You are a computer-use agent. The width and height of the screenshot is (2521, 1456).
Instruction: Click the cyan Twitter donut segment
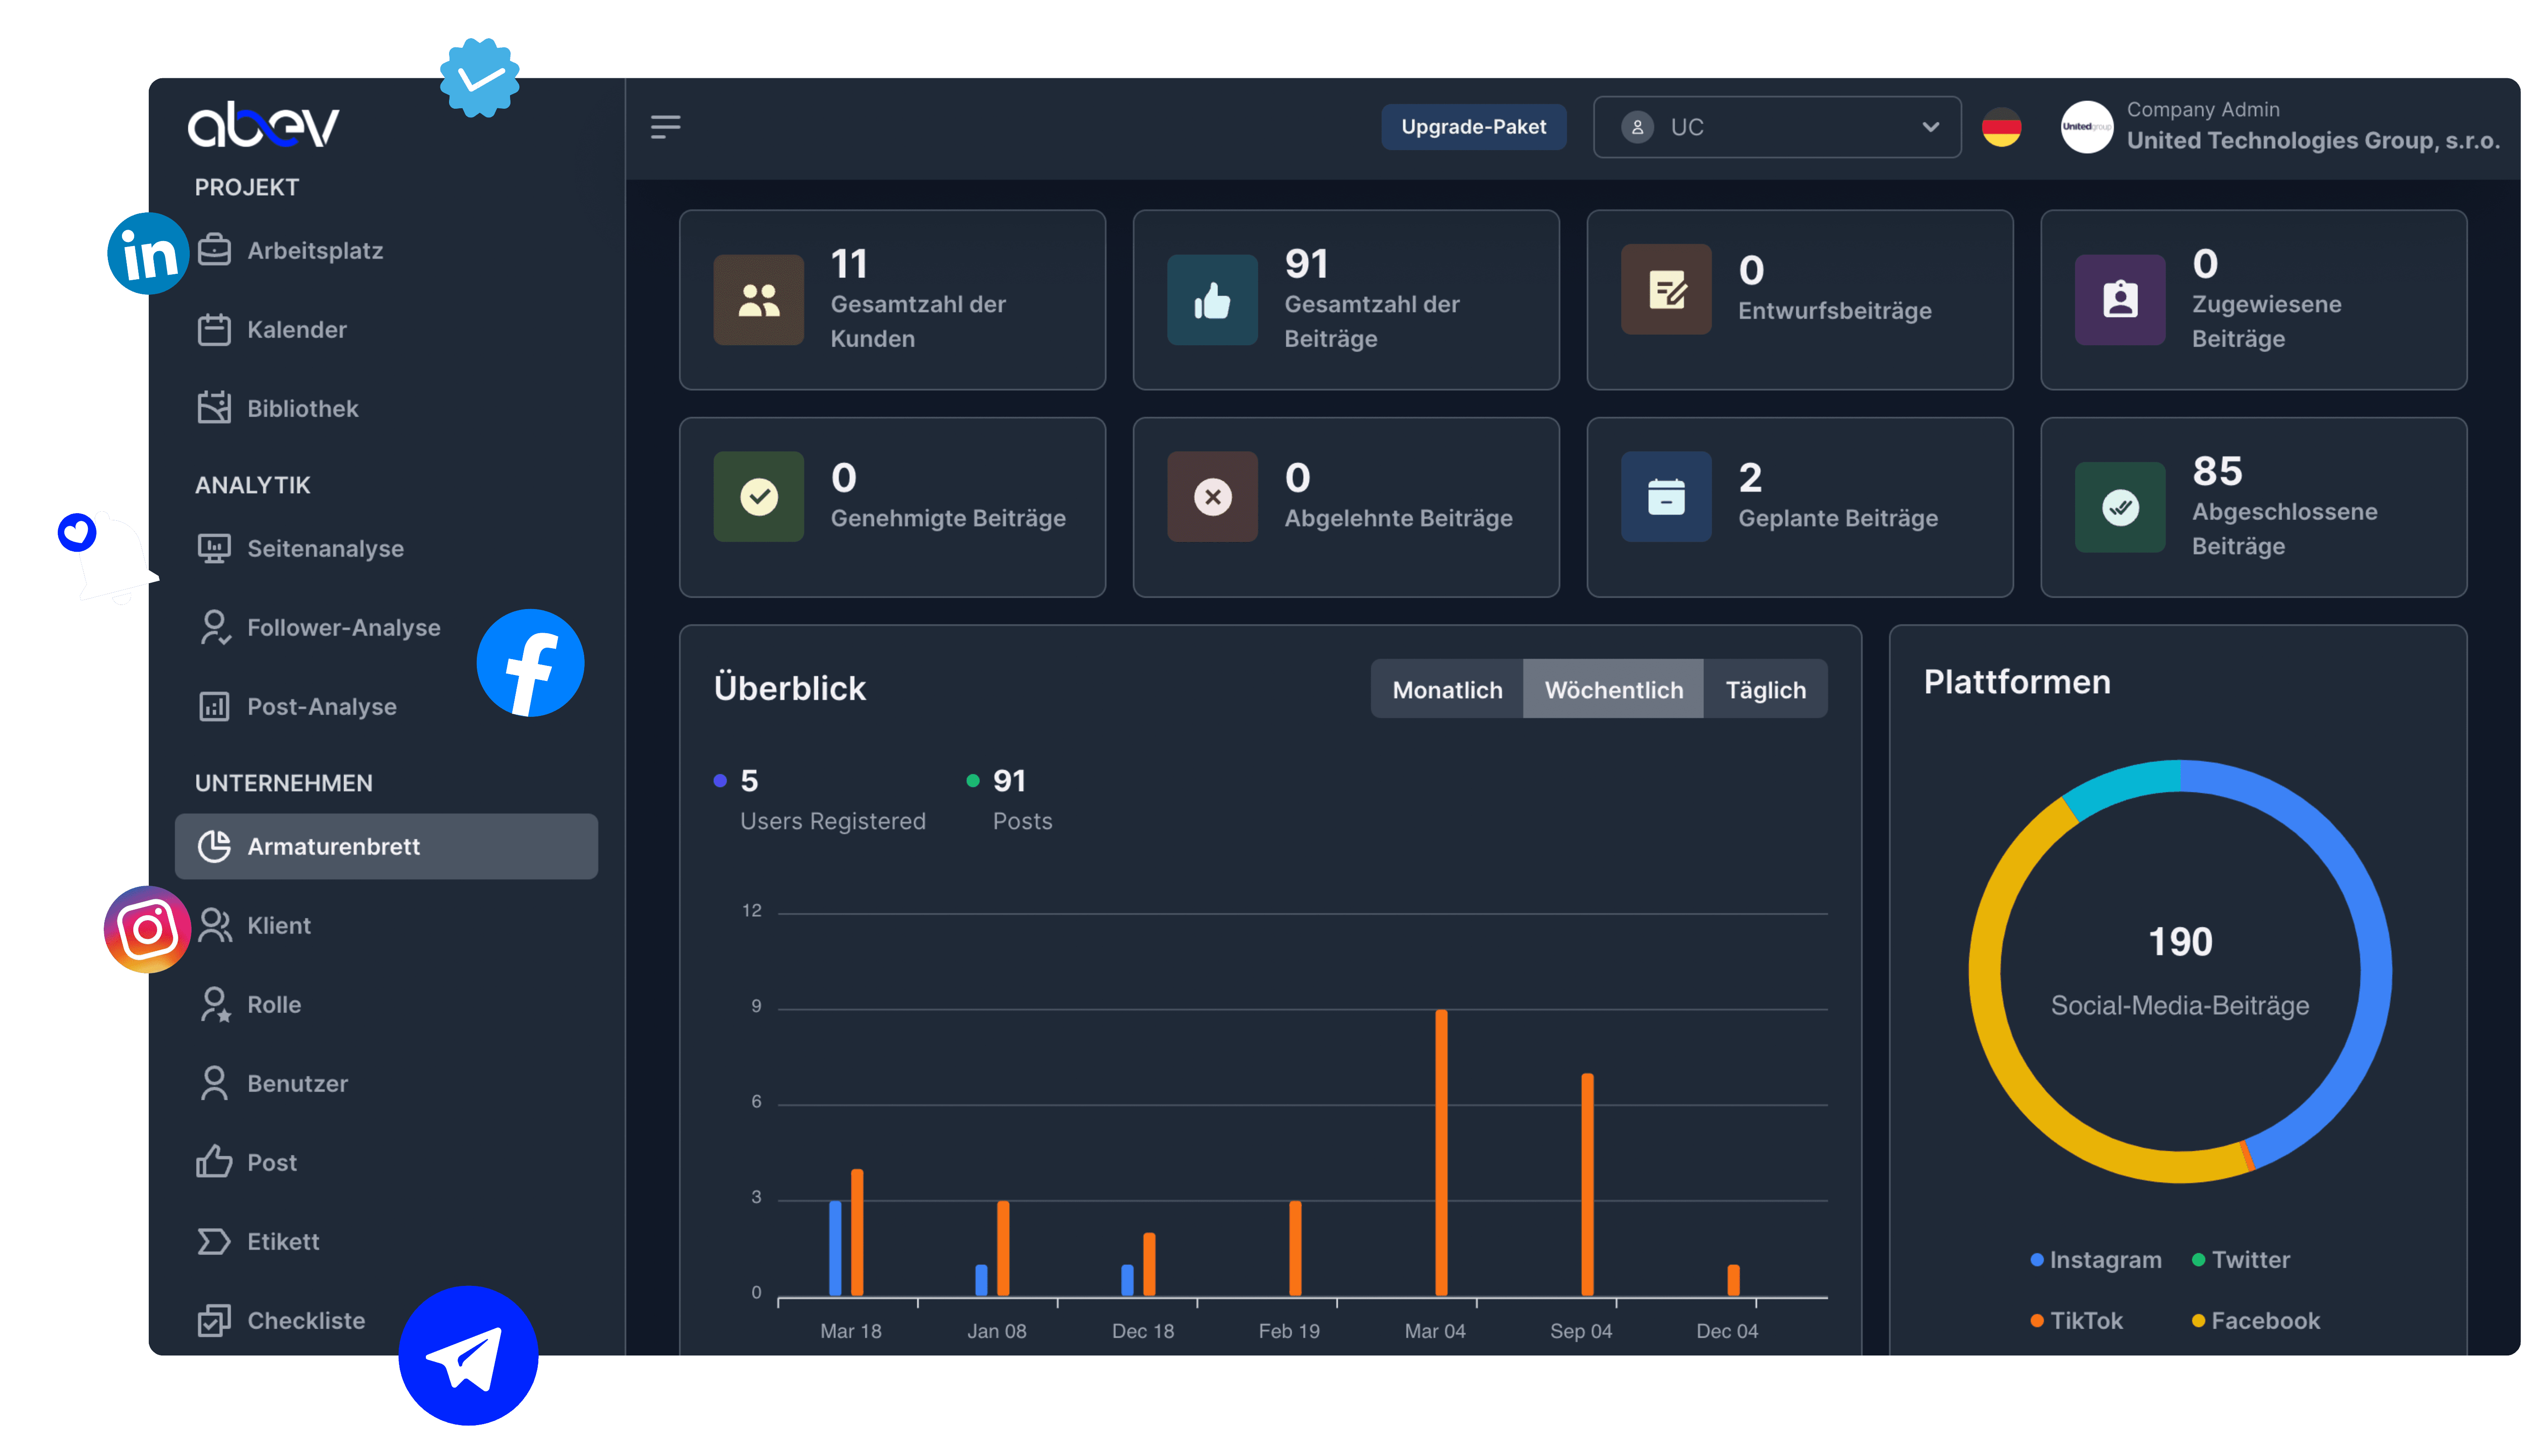click(2125, 785)
